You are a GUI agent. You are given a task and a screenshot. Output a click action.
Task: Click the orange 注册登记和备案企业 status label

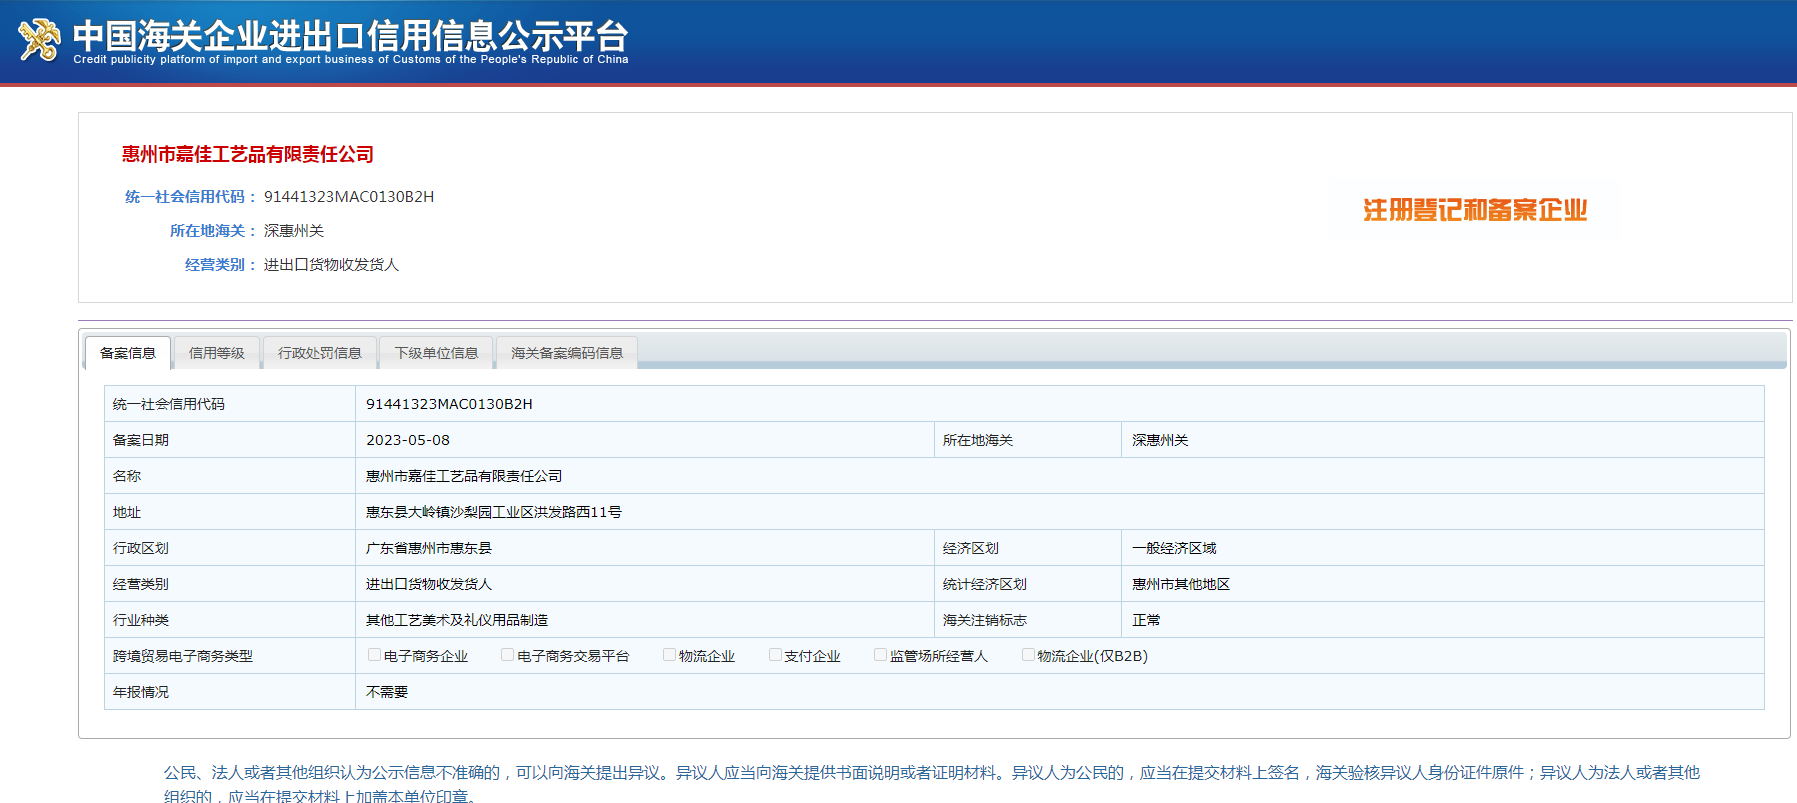pos(1475,210)
